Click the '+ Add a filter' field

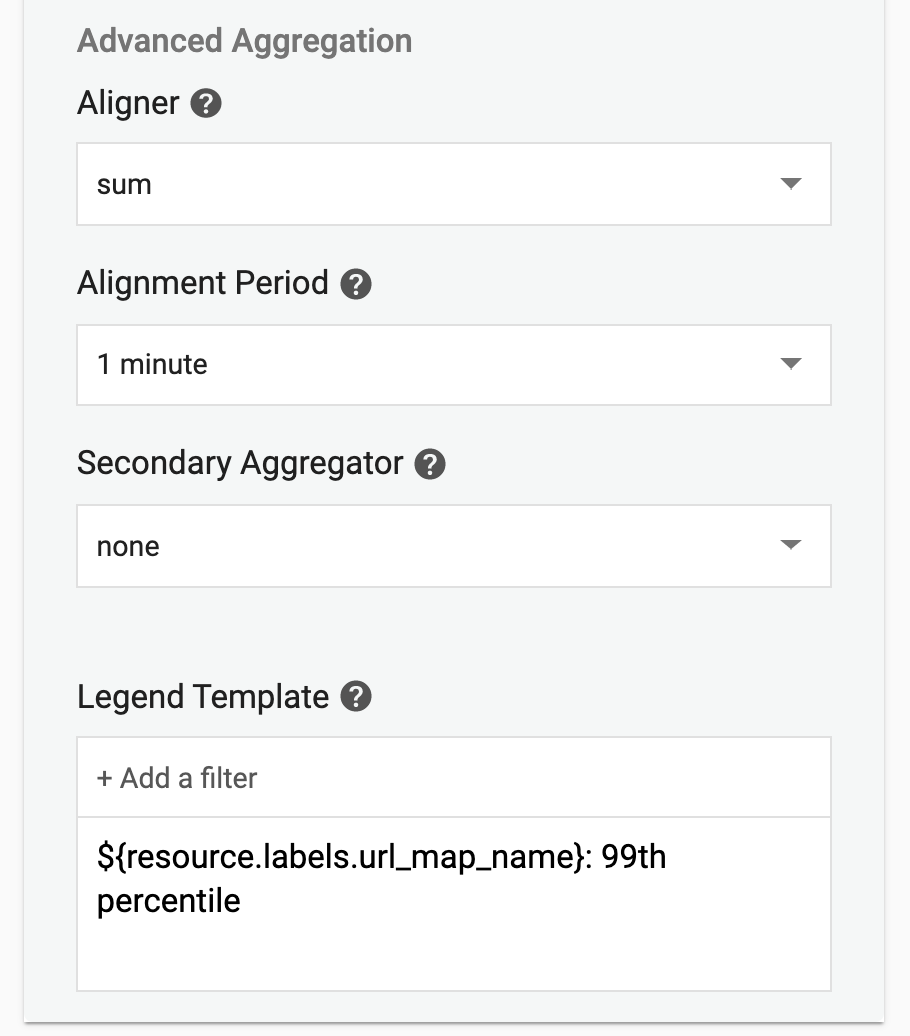pos(453,778)
